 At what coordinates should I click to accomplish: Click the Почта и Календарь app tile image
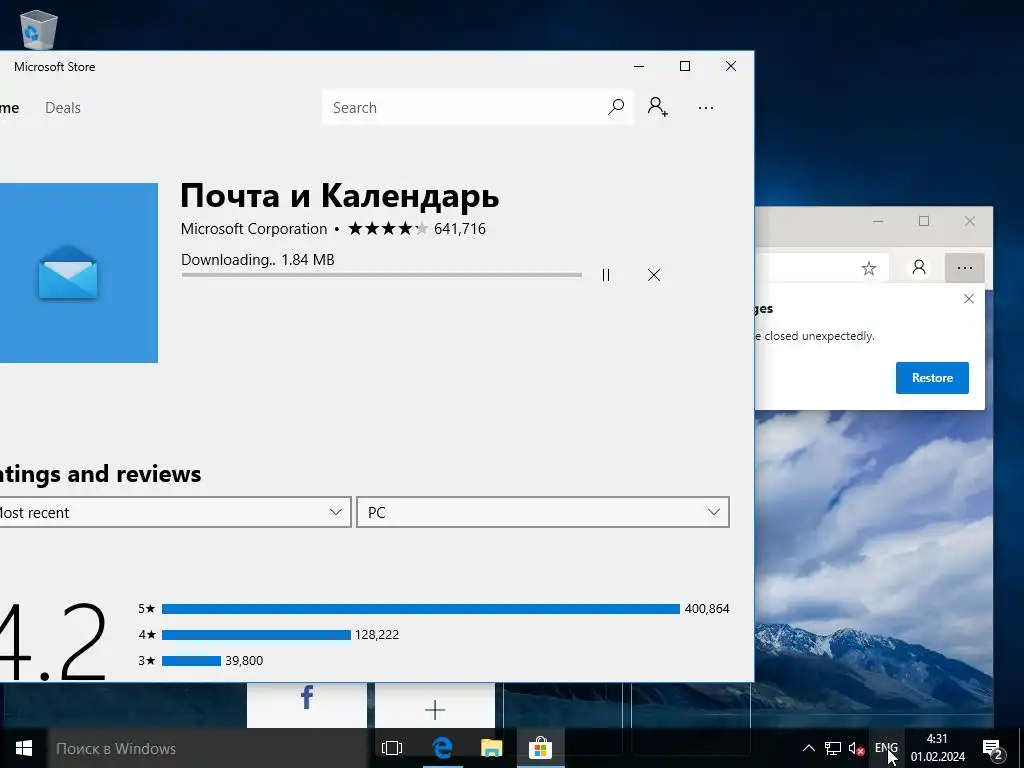(x=78, y=272)
